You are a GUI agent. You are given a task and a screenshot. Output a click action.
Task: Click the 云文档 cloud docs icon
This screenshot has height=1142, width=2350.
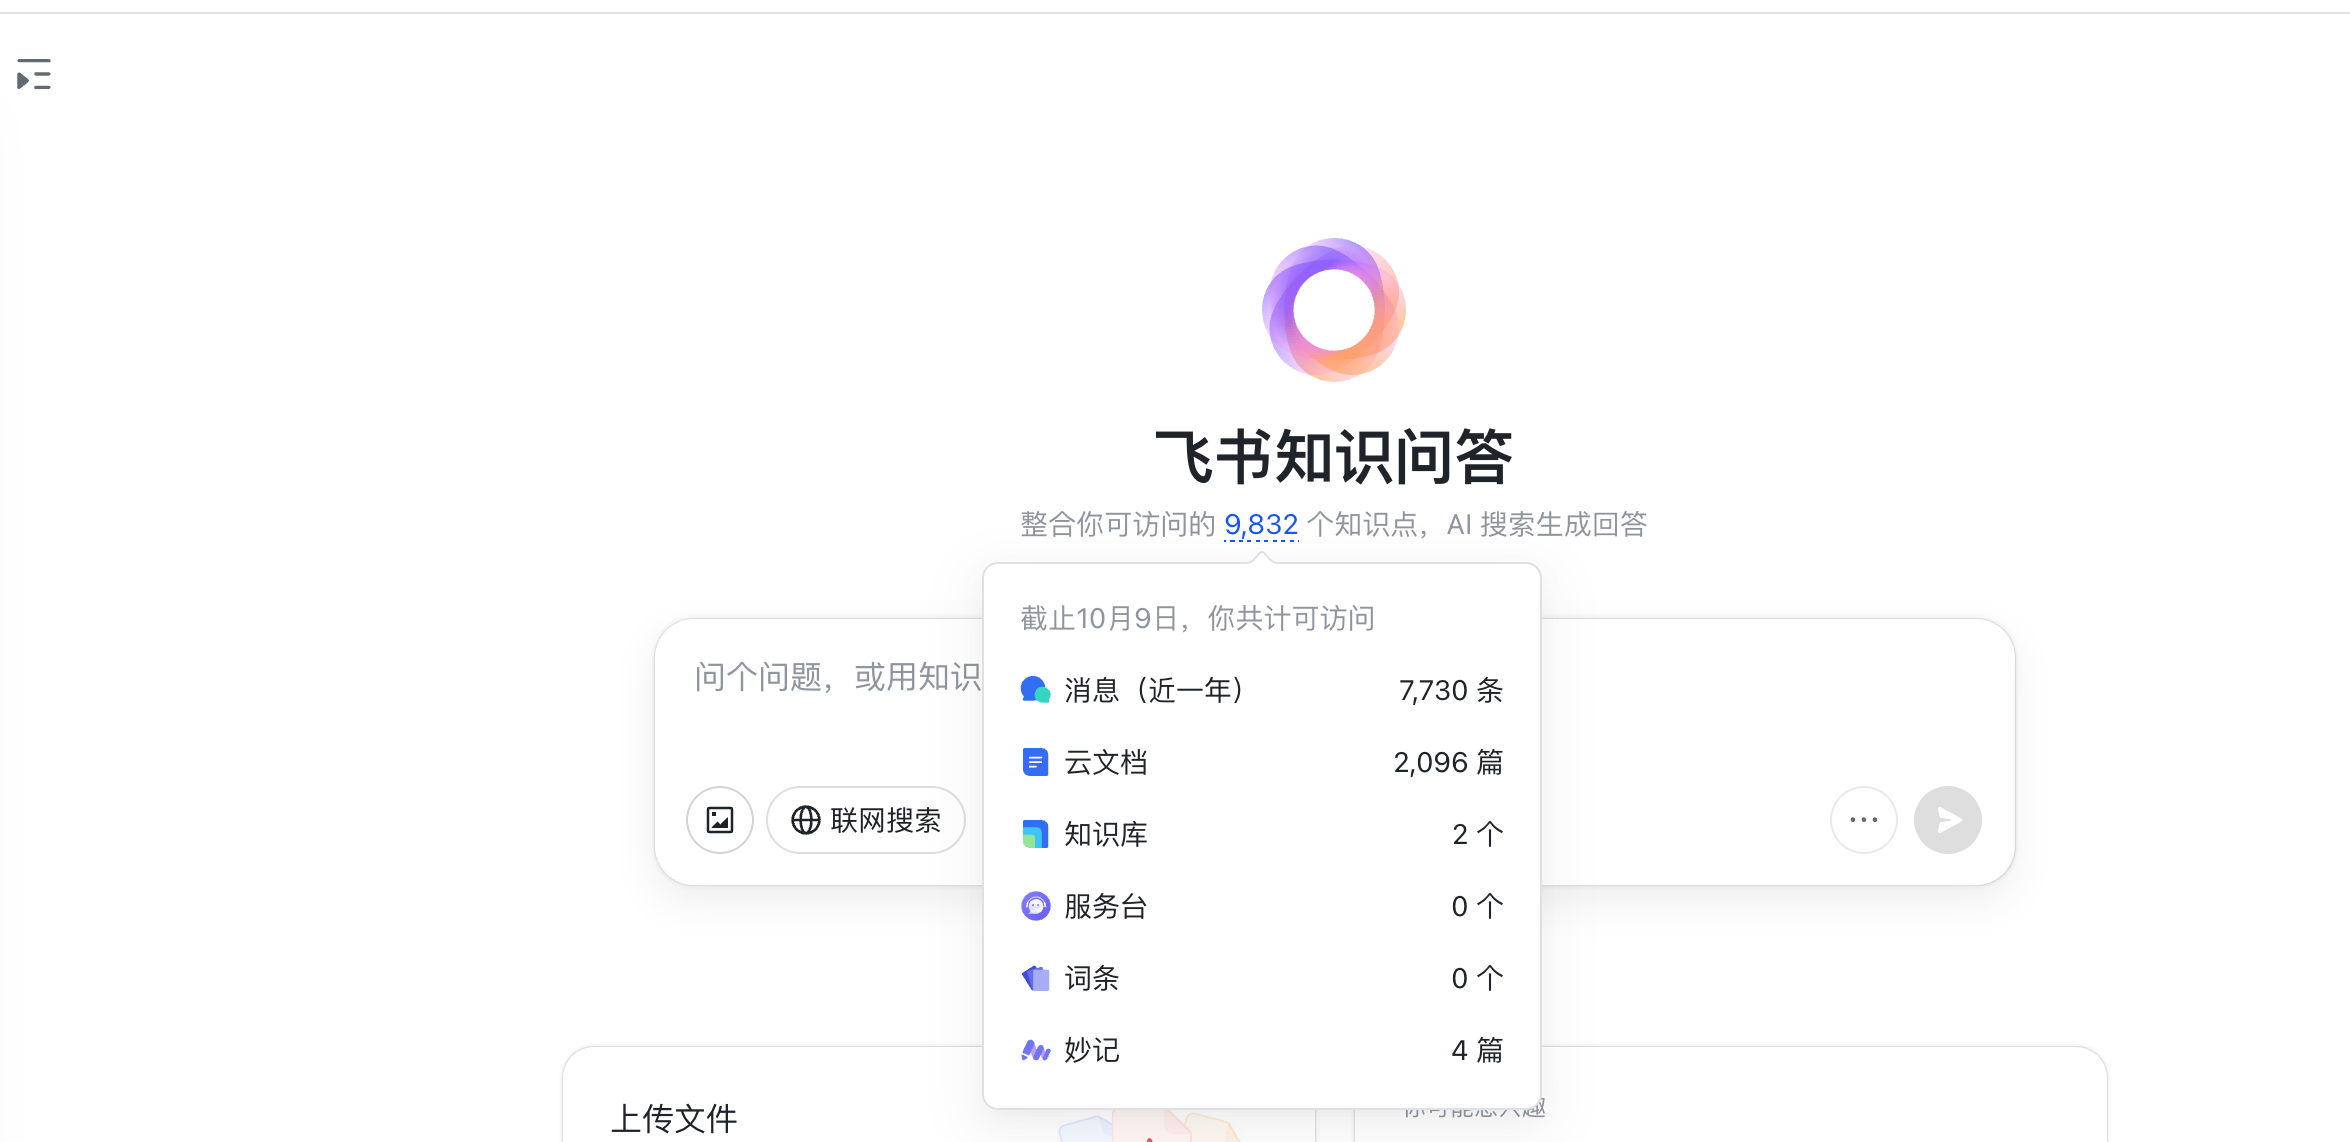point(1035,762)
